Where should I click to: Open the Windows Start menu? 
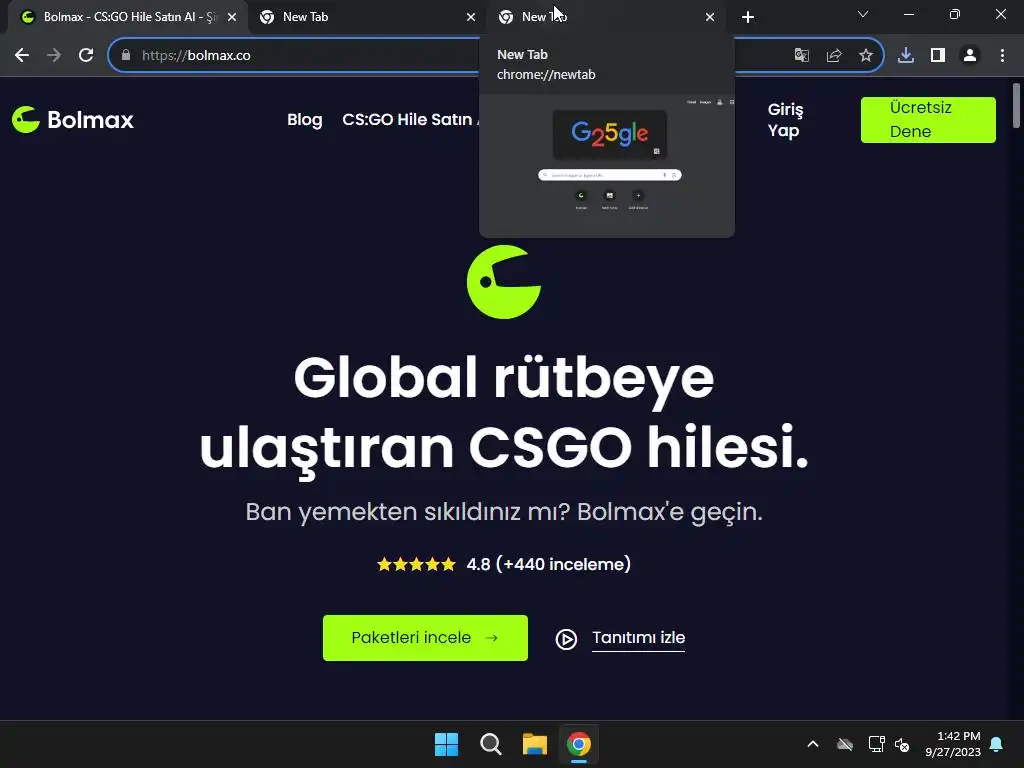coord(447,744)
